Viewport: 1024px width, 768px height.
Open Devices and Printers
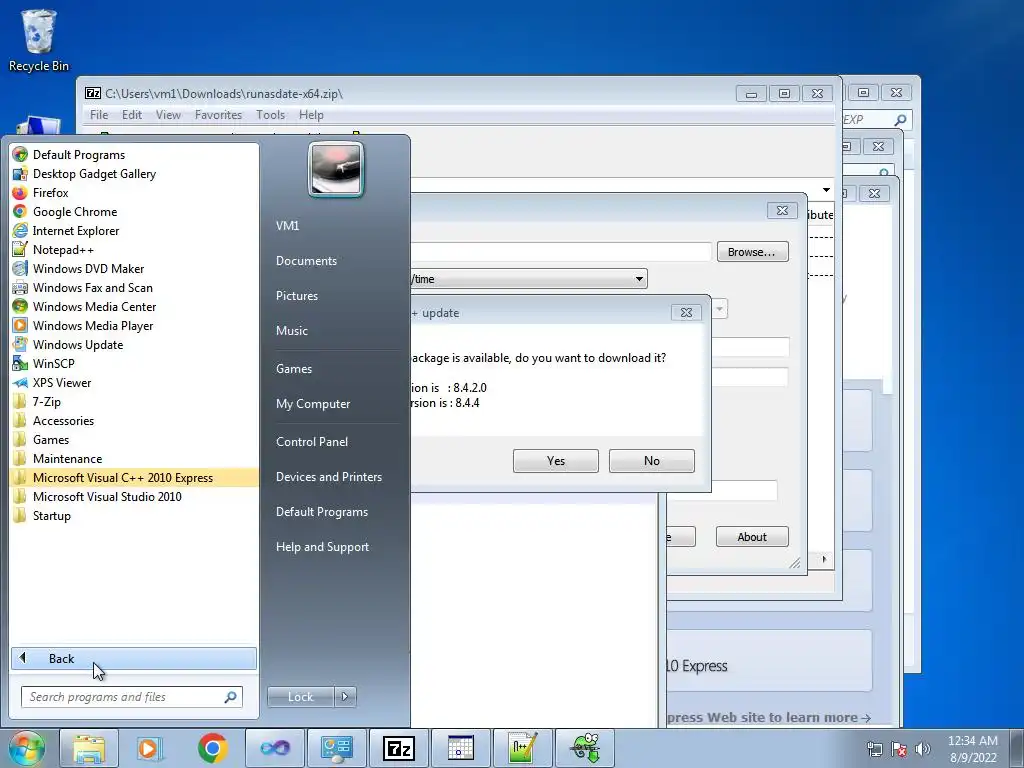328,477
